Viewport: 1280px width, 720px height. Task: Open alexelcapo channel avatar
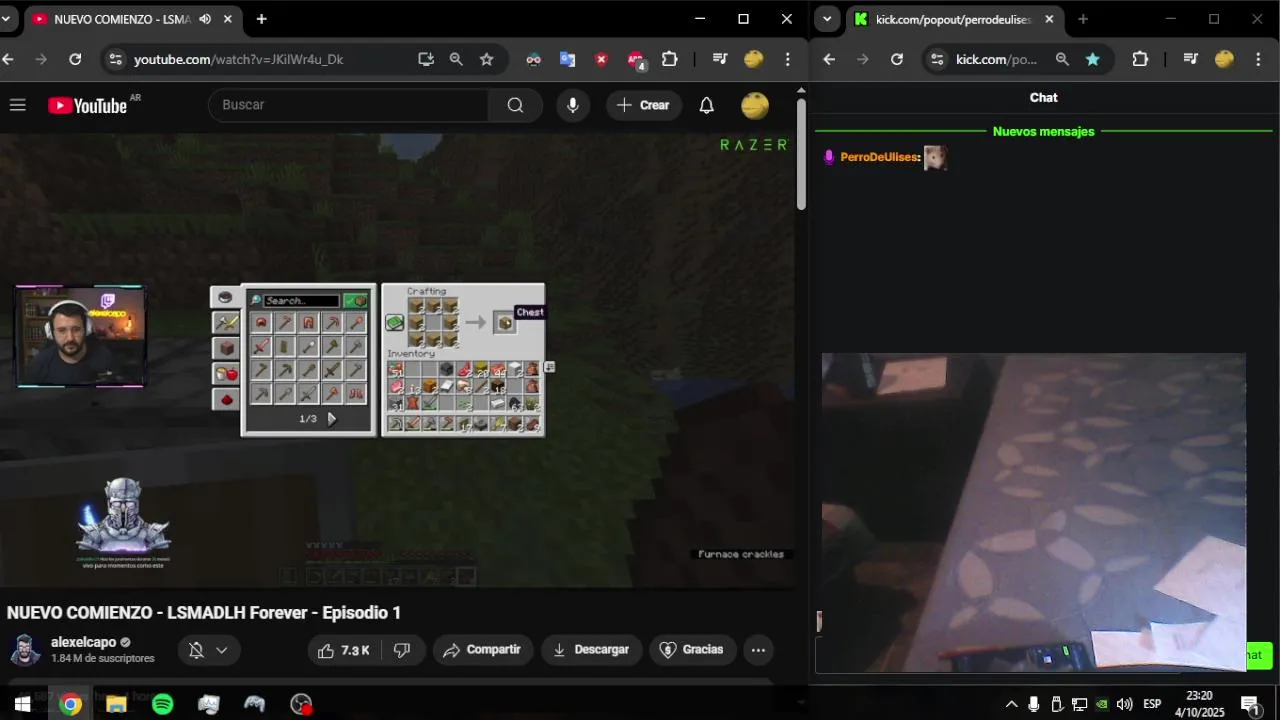pos(25,650)
